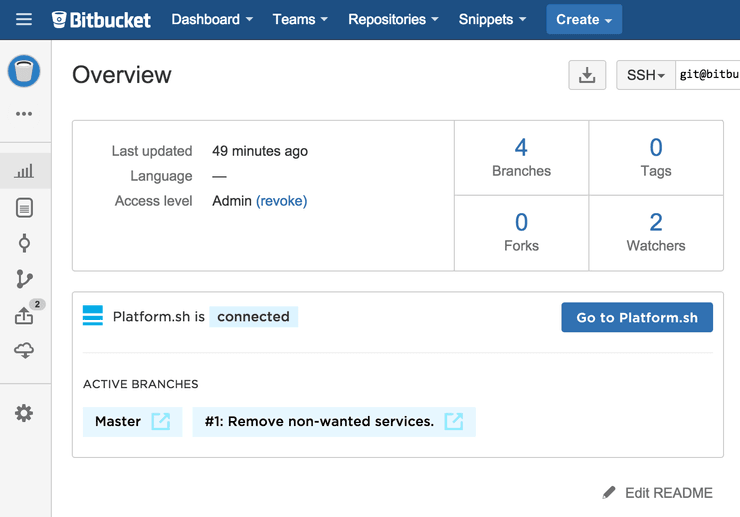
Task: Click the '49 minutes ago' text
Action: pos(260,151)
